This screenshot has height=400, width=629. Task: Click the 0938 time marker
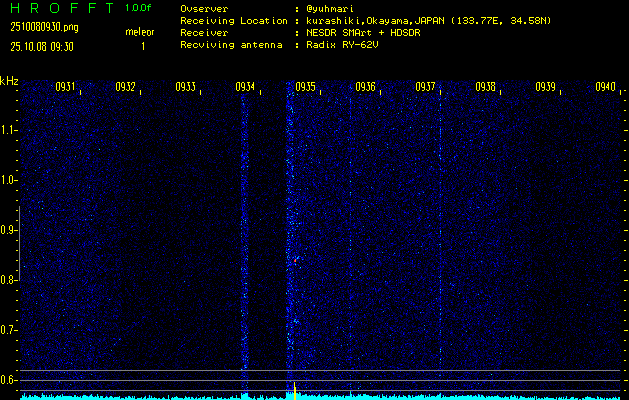point(485,87)
